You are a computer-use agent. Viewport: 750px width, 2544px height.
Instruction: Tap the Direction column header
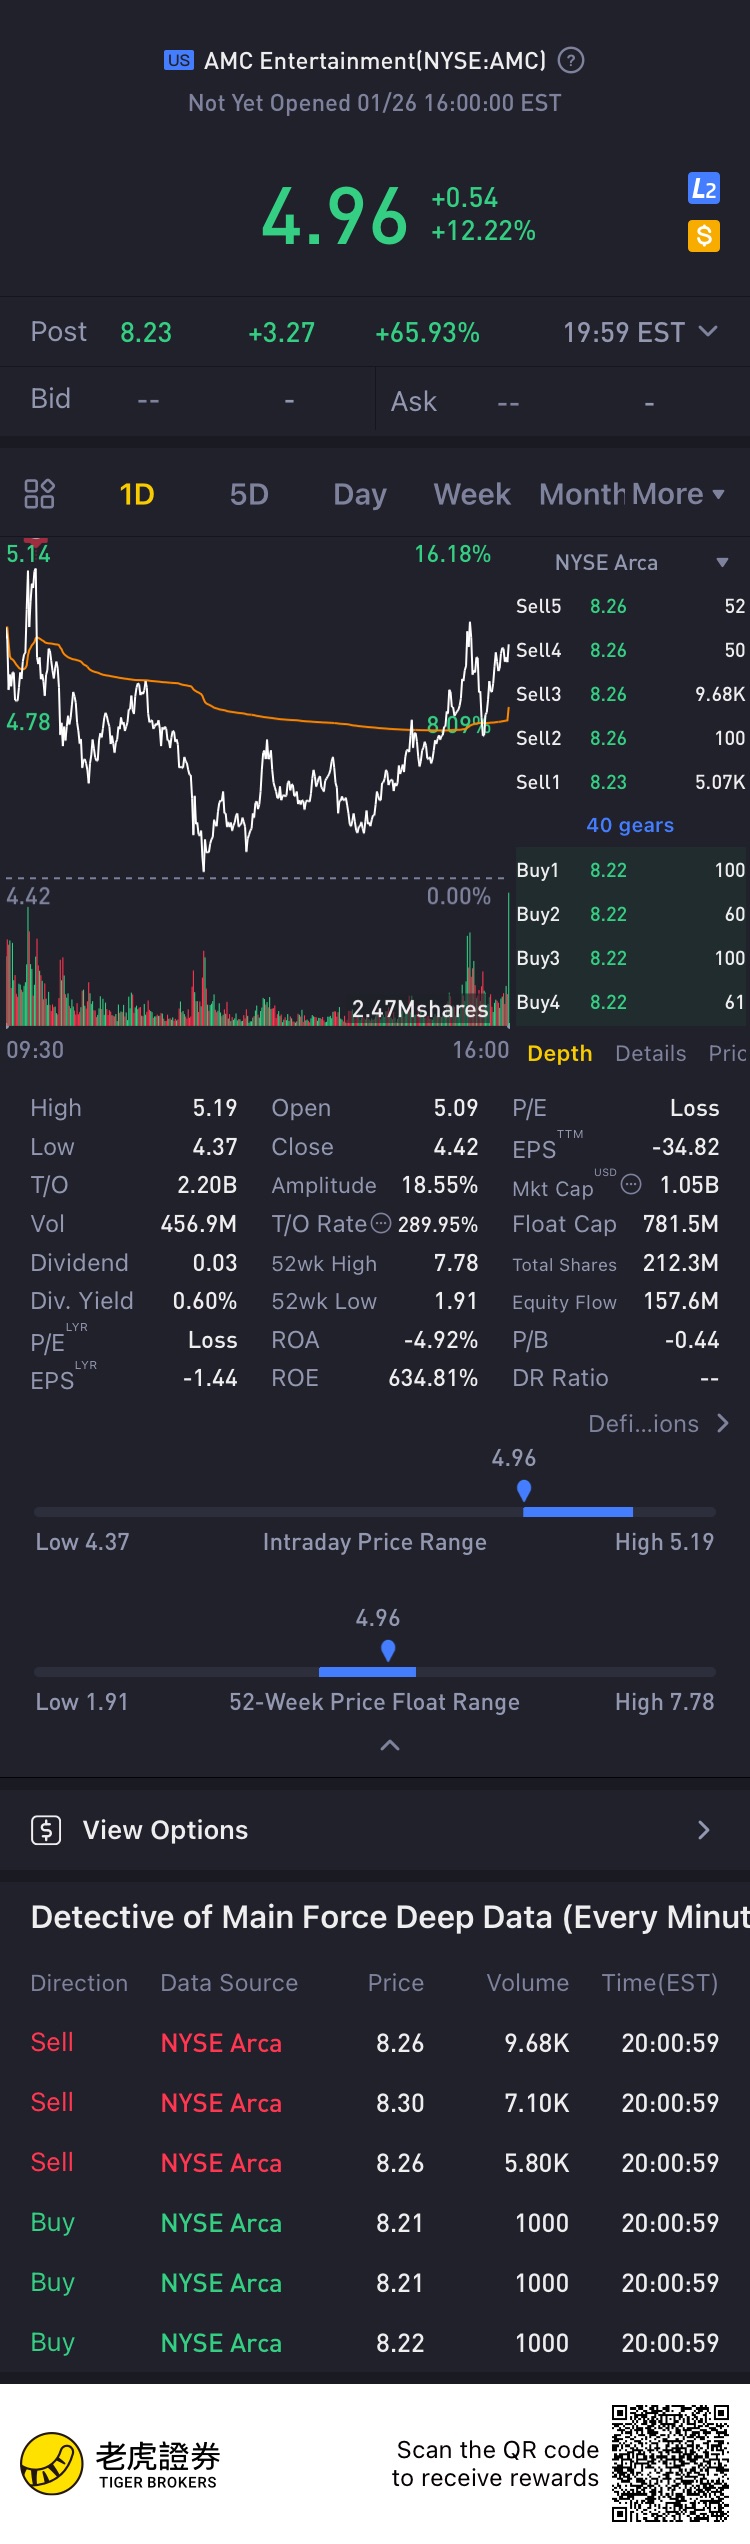click(x=79, y=1983)
